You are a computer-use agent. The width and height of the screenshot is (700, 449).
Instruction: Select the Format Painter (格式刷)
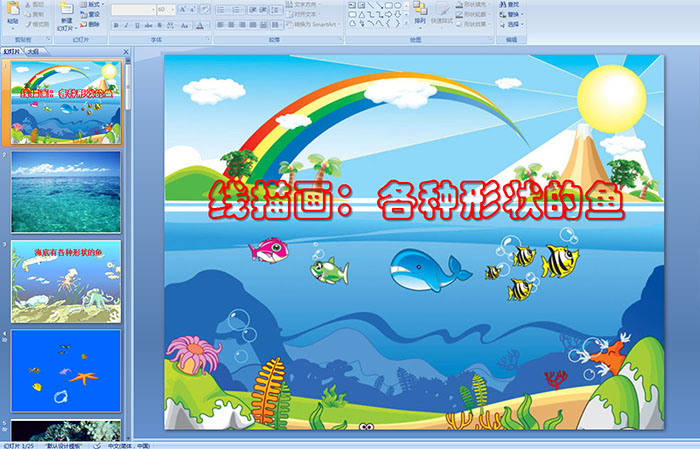(37, 24)
